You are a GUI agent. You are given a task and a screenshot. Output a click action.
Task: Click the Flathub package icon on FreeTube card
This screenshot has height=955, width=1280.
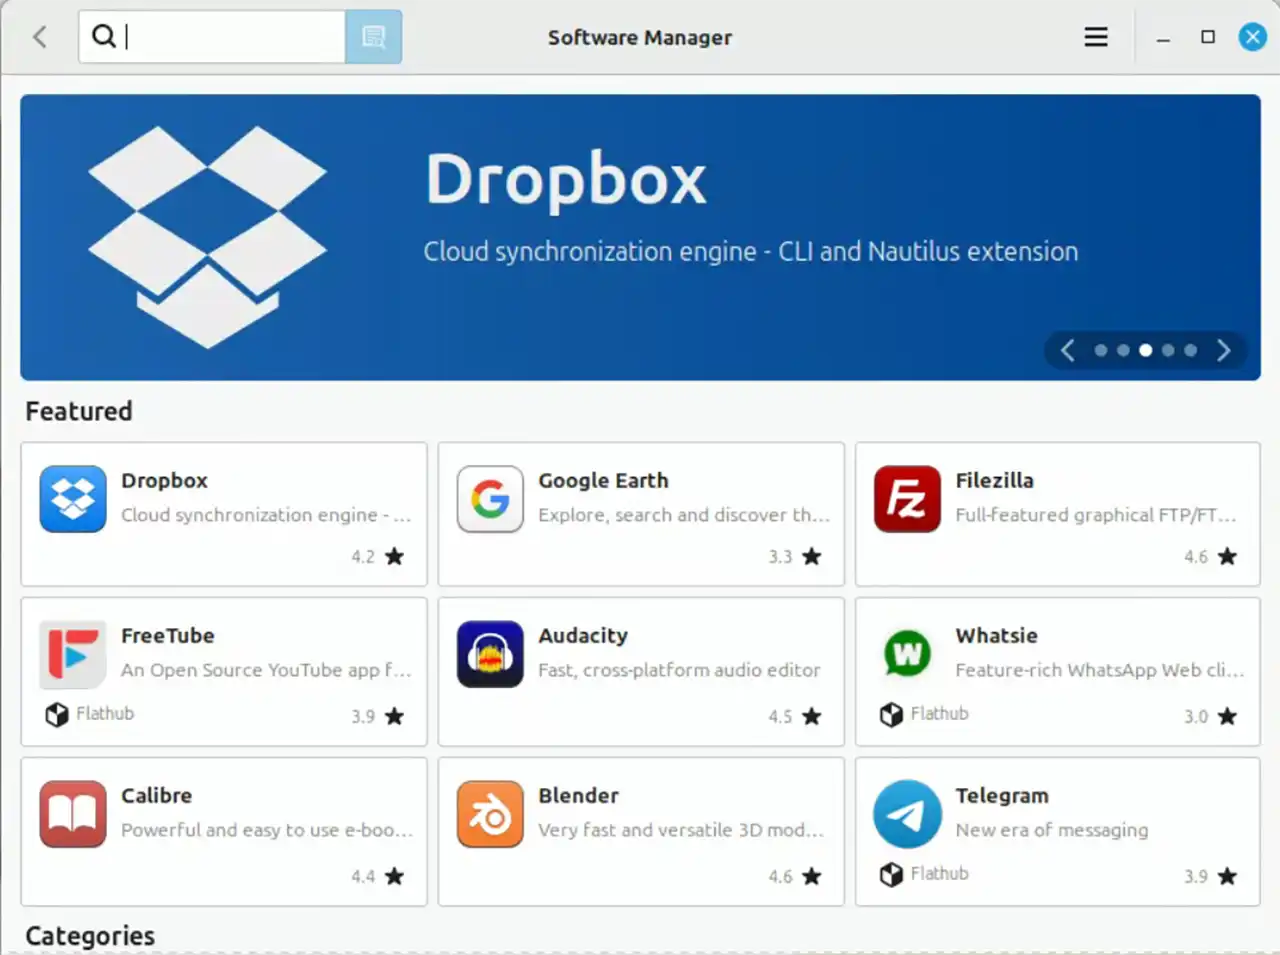(57, 714)
